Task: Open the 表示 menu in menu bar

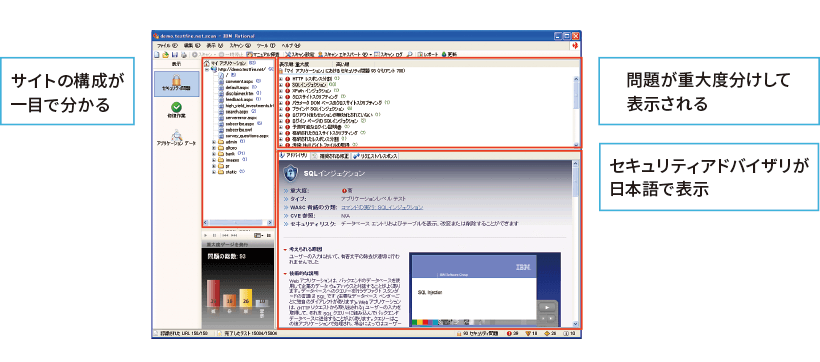Action: coord(214,46)
